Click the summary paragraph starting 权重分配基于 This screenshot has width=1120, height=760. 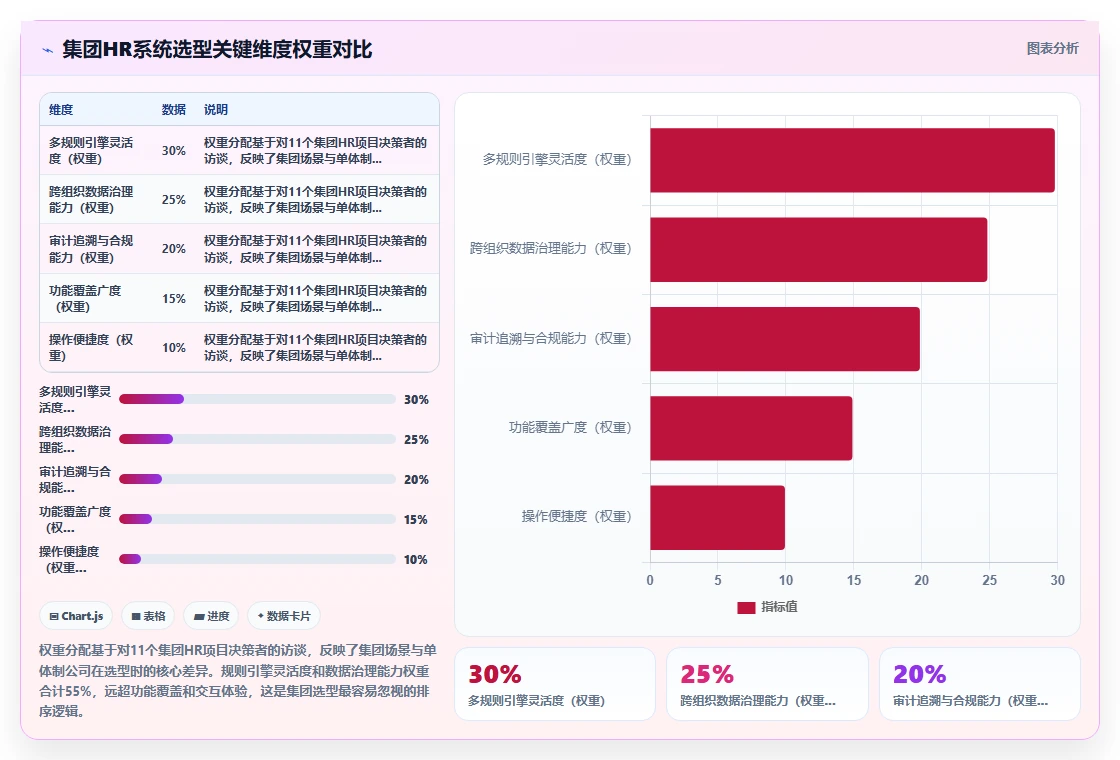(x=238, y=681)
